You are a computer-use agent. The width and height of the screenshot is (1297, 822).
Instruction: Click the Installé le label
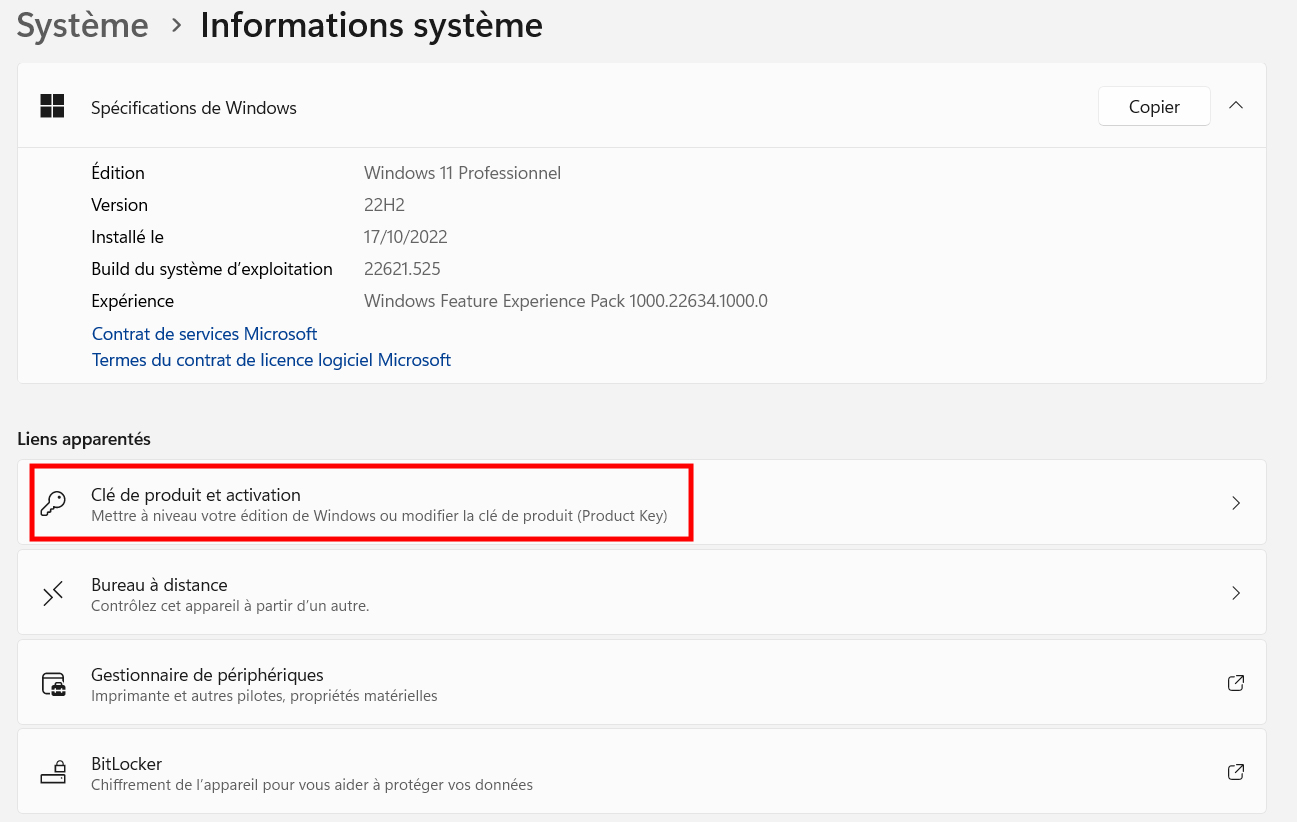[127, 237]
